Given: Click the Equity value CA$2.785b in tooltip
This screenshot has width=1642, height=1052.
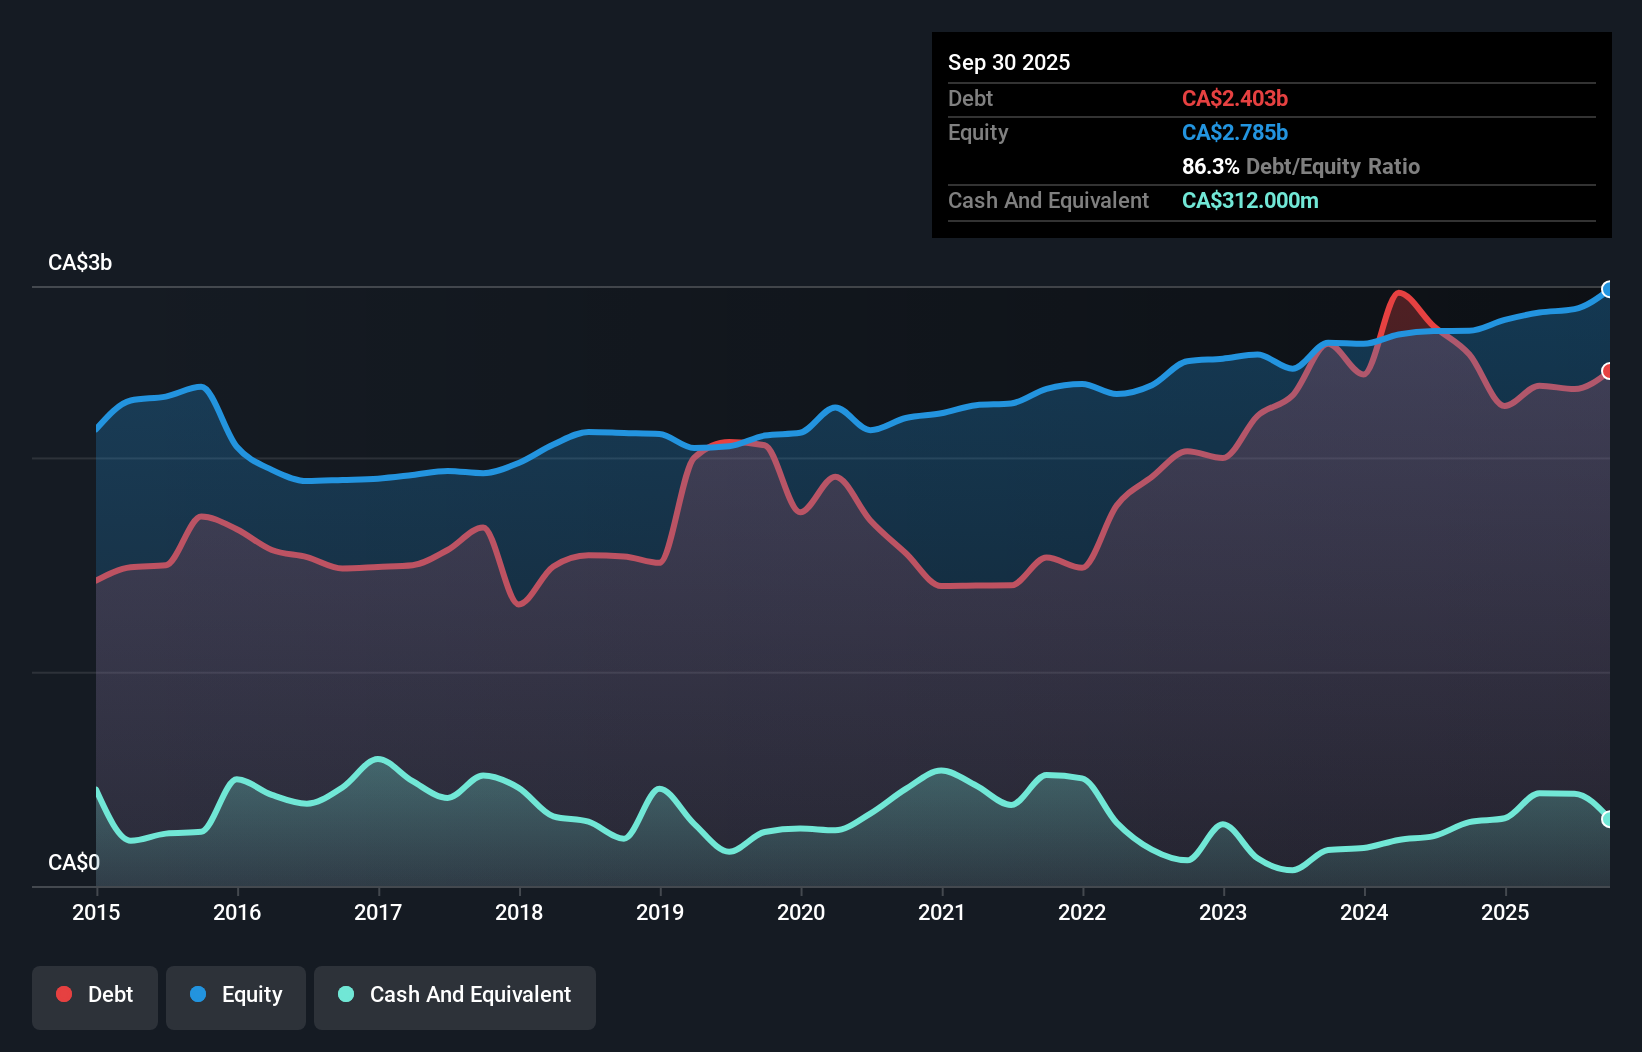Looking at the screenshot, I should coord(1235,132).
